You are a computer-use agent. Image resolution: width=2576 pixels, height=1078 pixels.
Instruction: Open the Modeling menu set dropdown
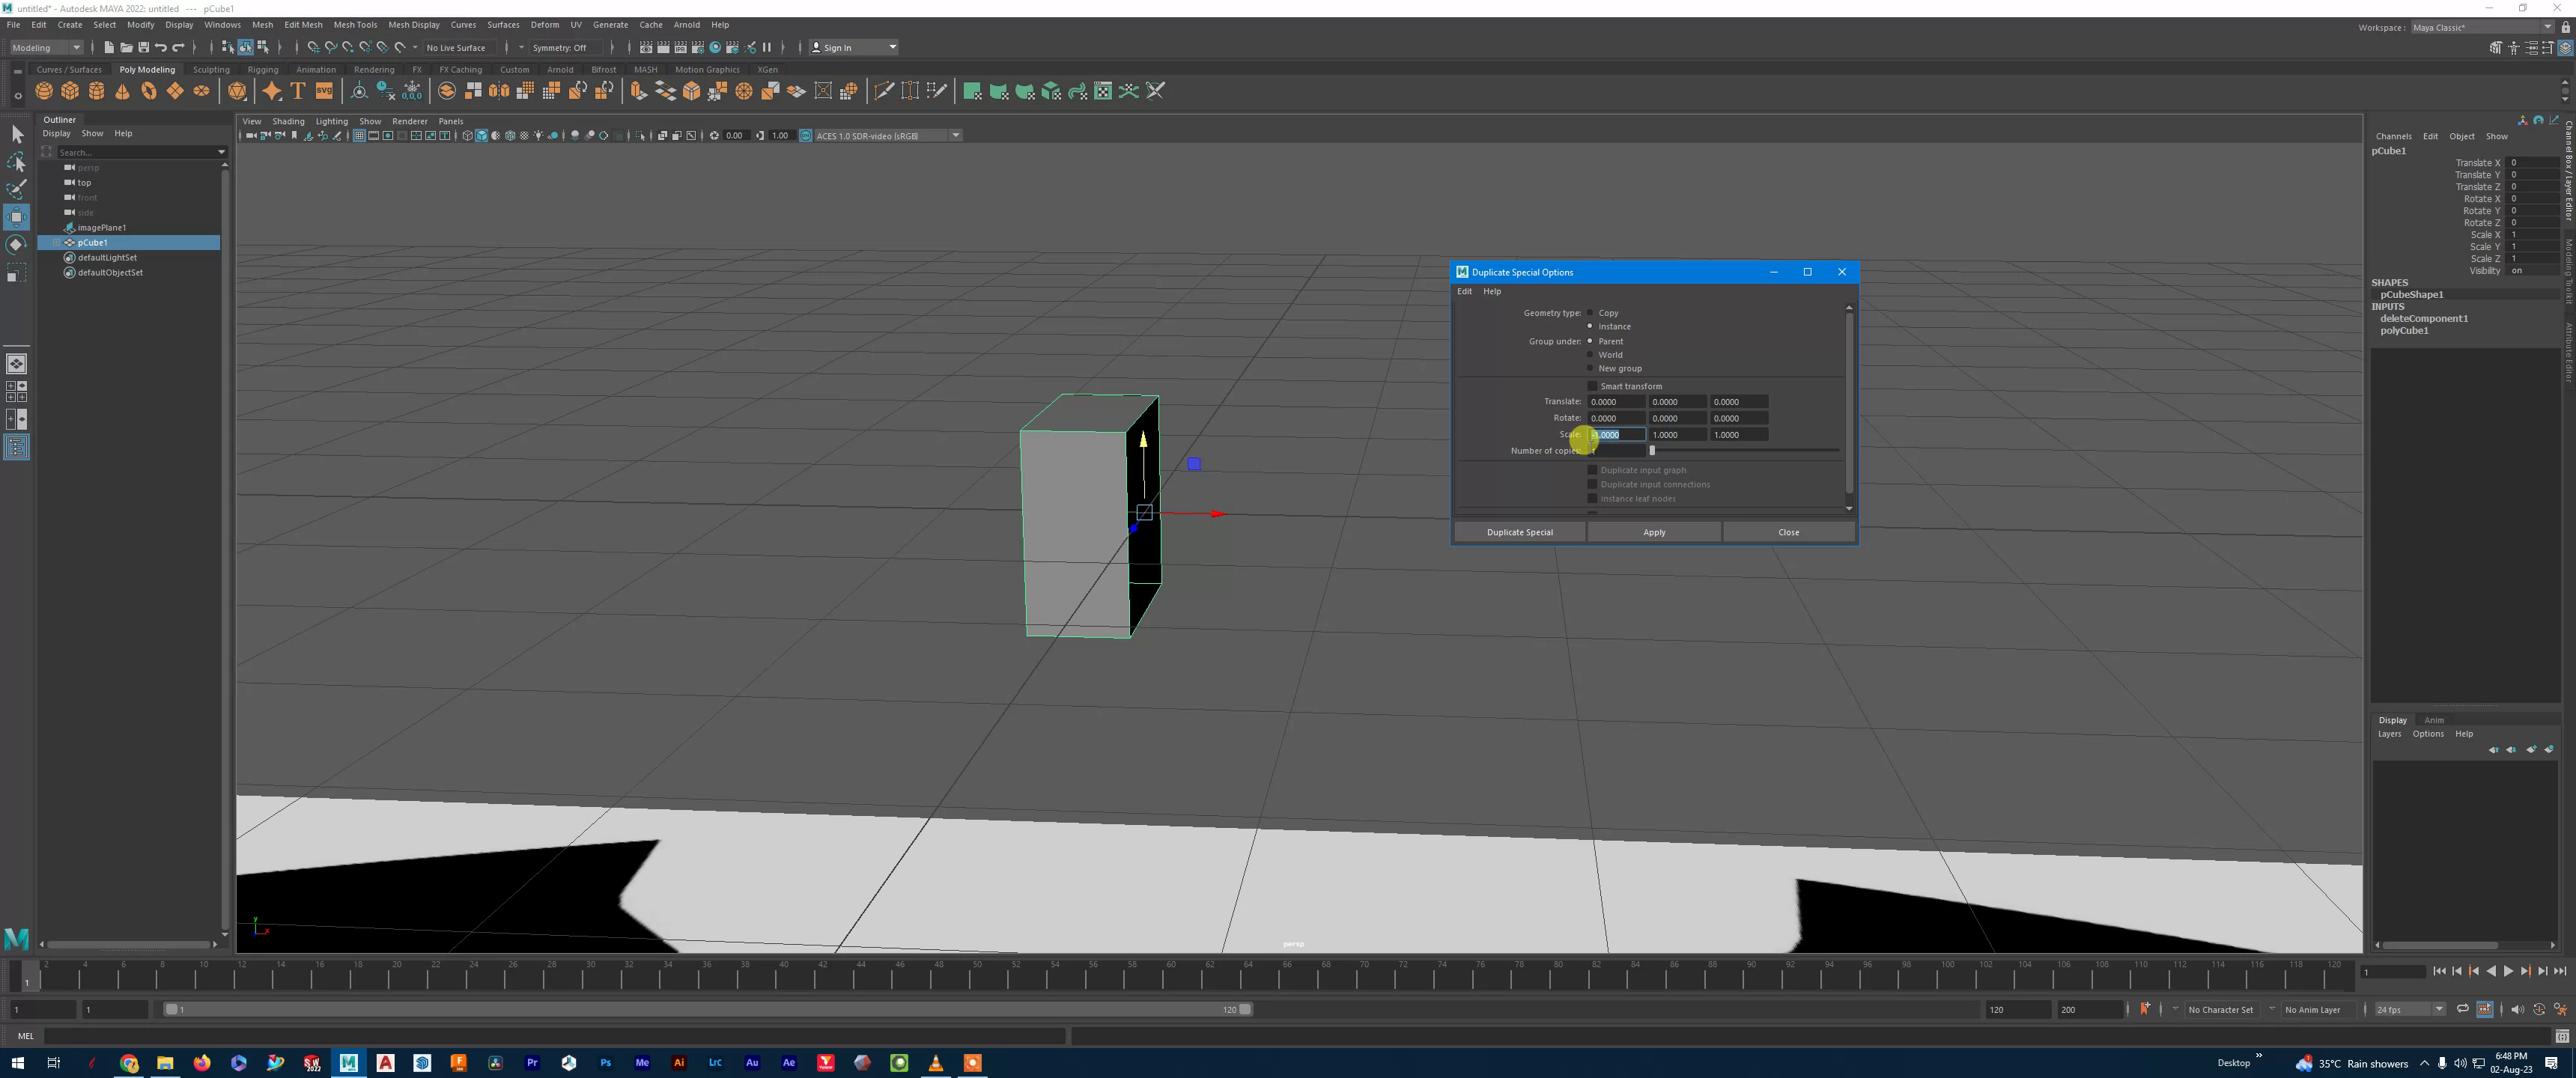[46, 47]
